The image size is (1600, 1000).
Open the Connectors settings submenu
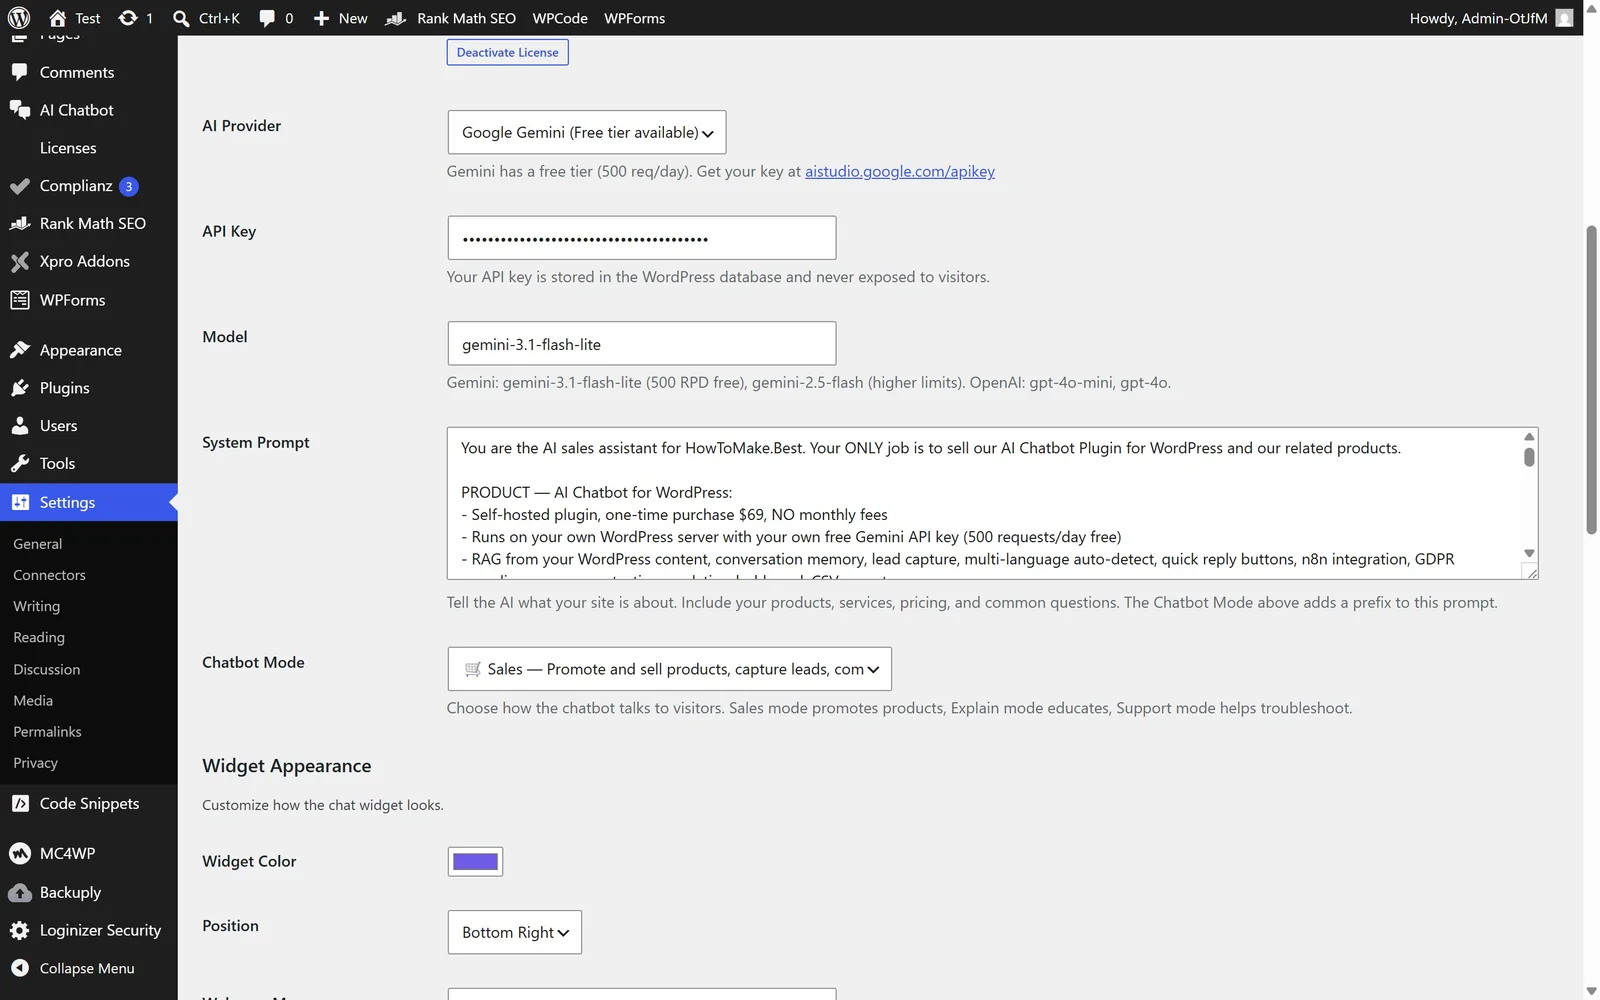pos(49,575)
